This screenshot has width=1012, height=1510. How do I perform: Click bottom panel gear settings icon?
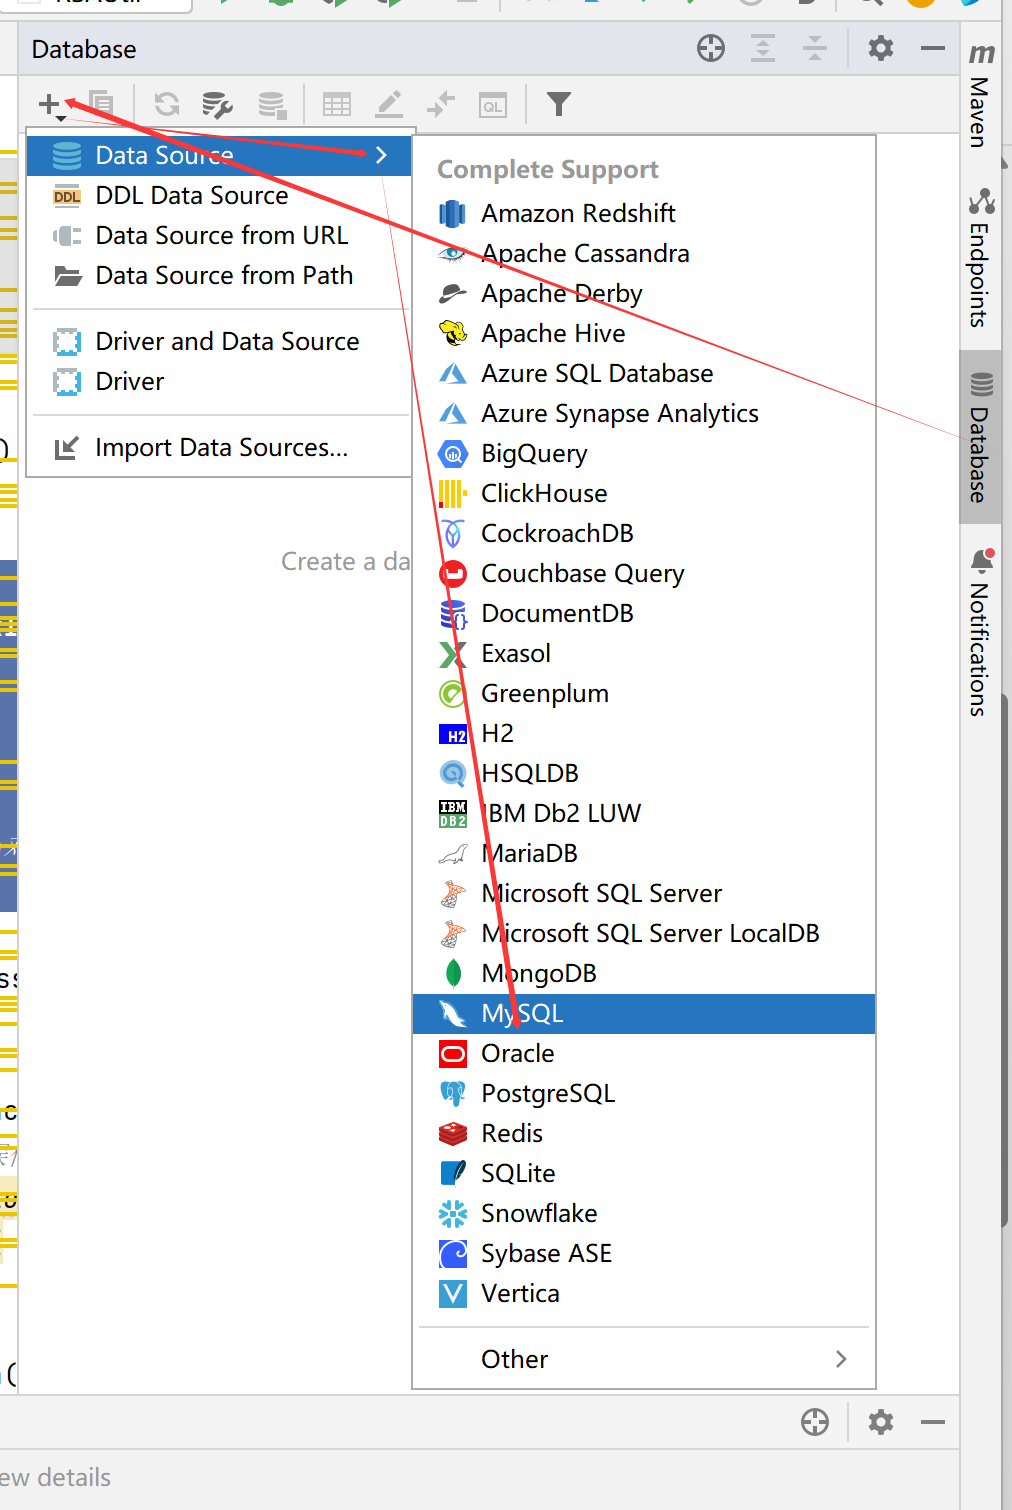click(x=880, y=1422)
